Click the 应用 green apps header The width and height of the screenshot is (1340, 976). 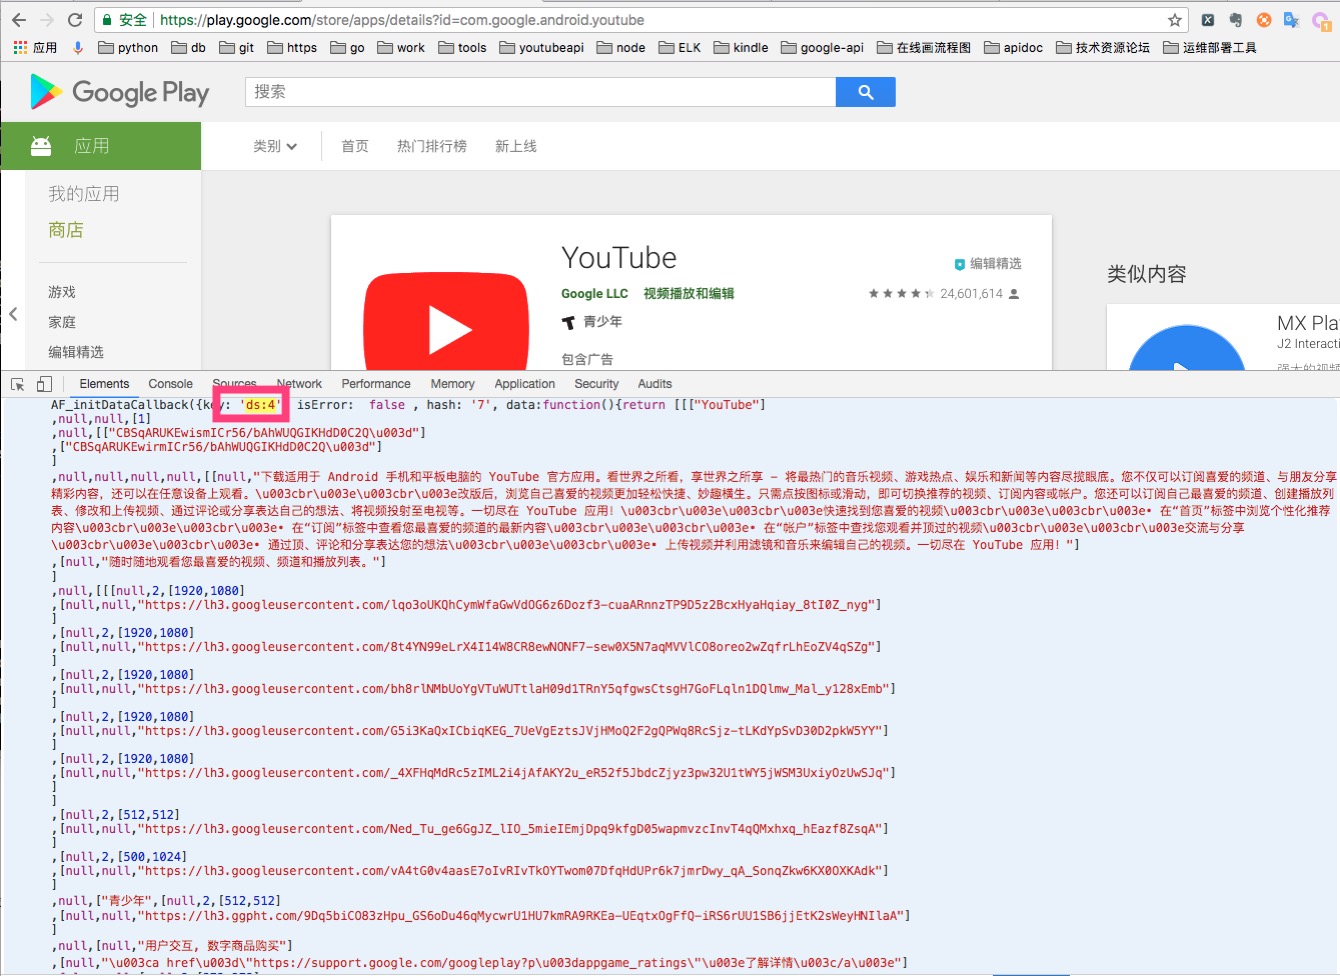(101, 146)
